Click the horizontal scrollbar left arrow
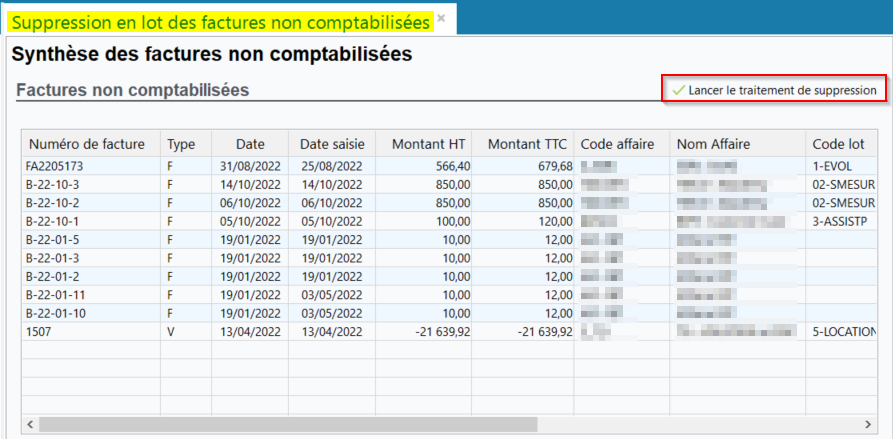The image size is (893, 439). pos(29,424)
